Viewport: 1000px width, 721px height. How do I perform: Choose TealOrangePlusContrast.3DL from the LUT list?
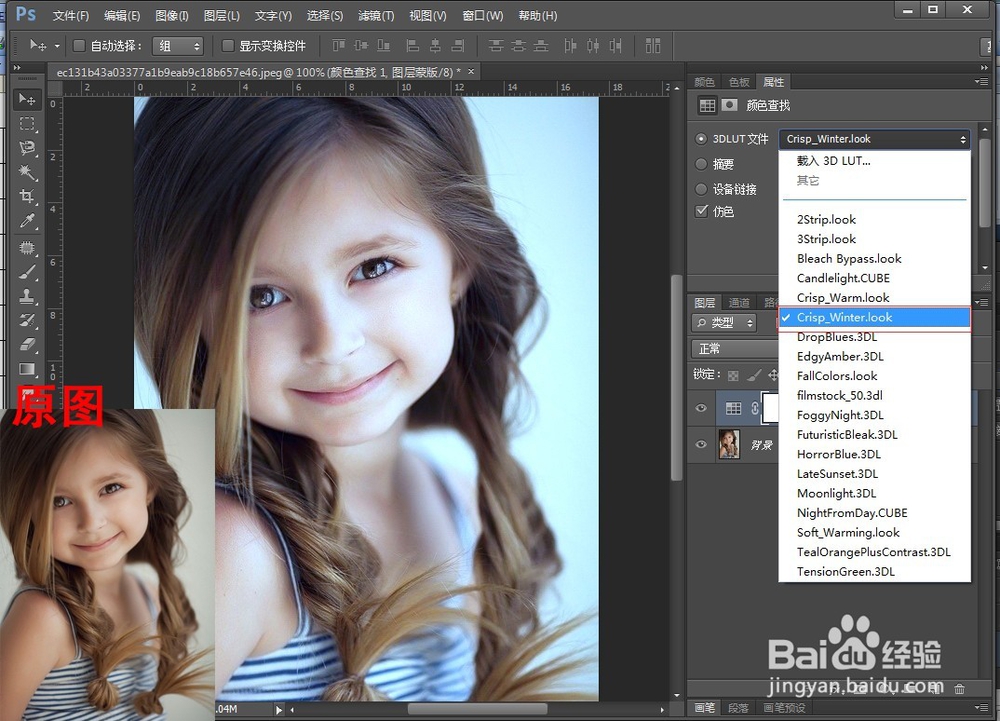(873, 552)
